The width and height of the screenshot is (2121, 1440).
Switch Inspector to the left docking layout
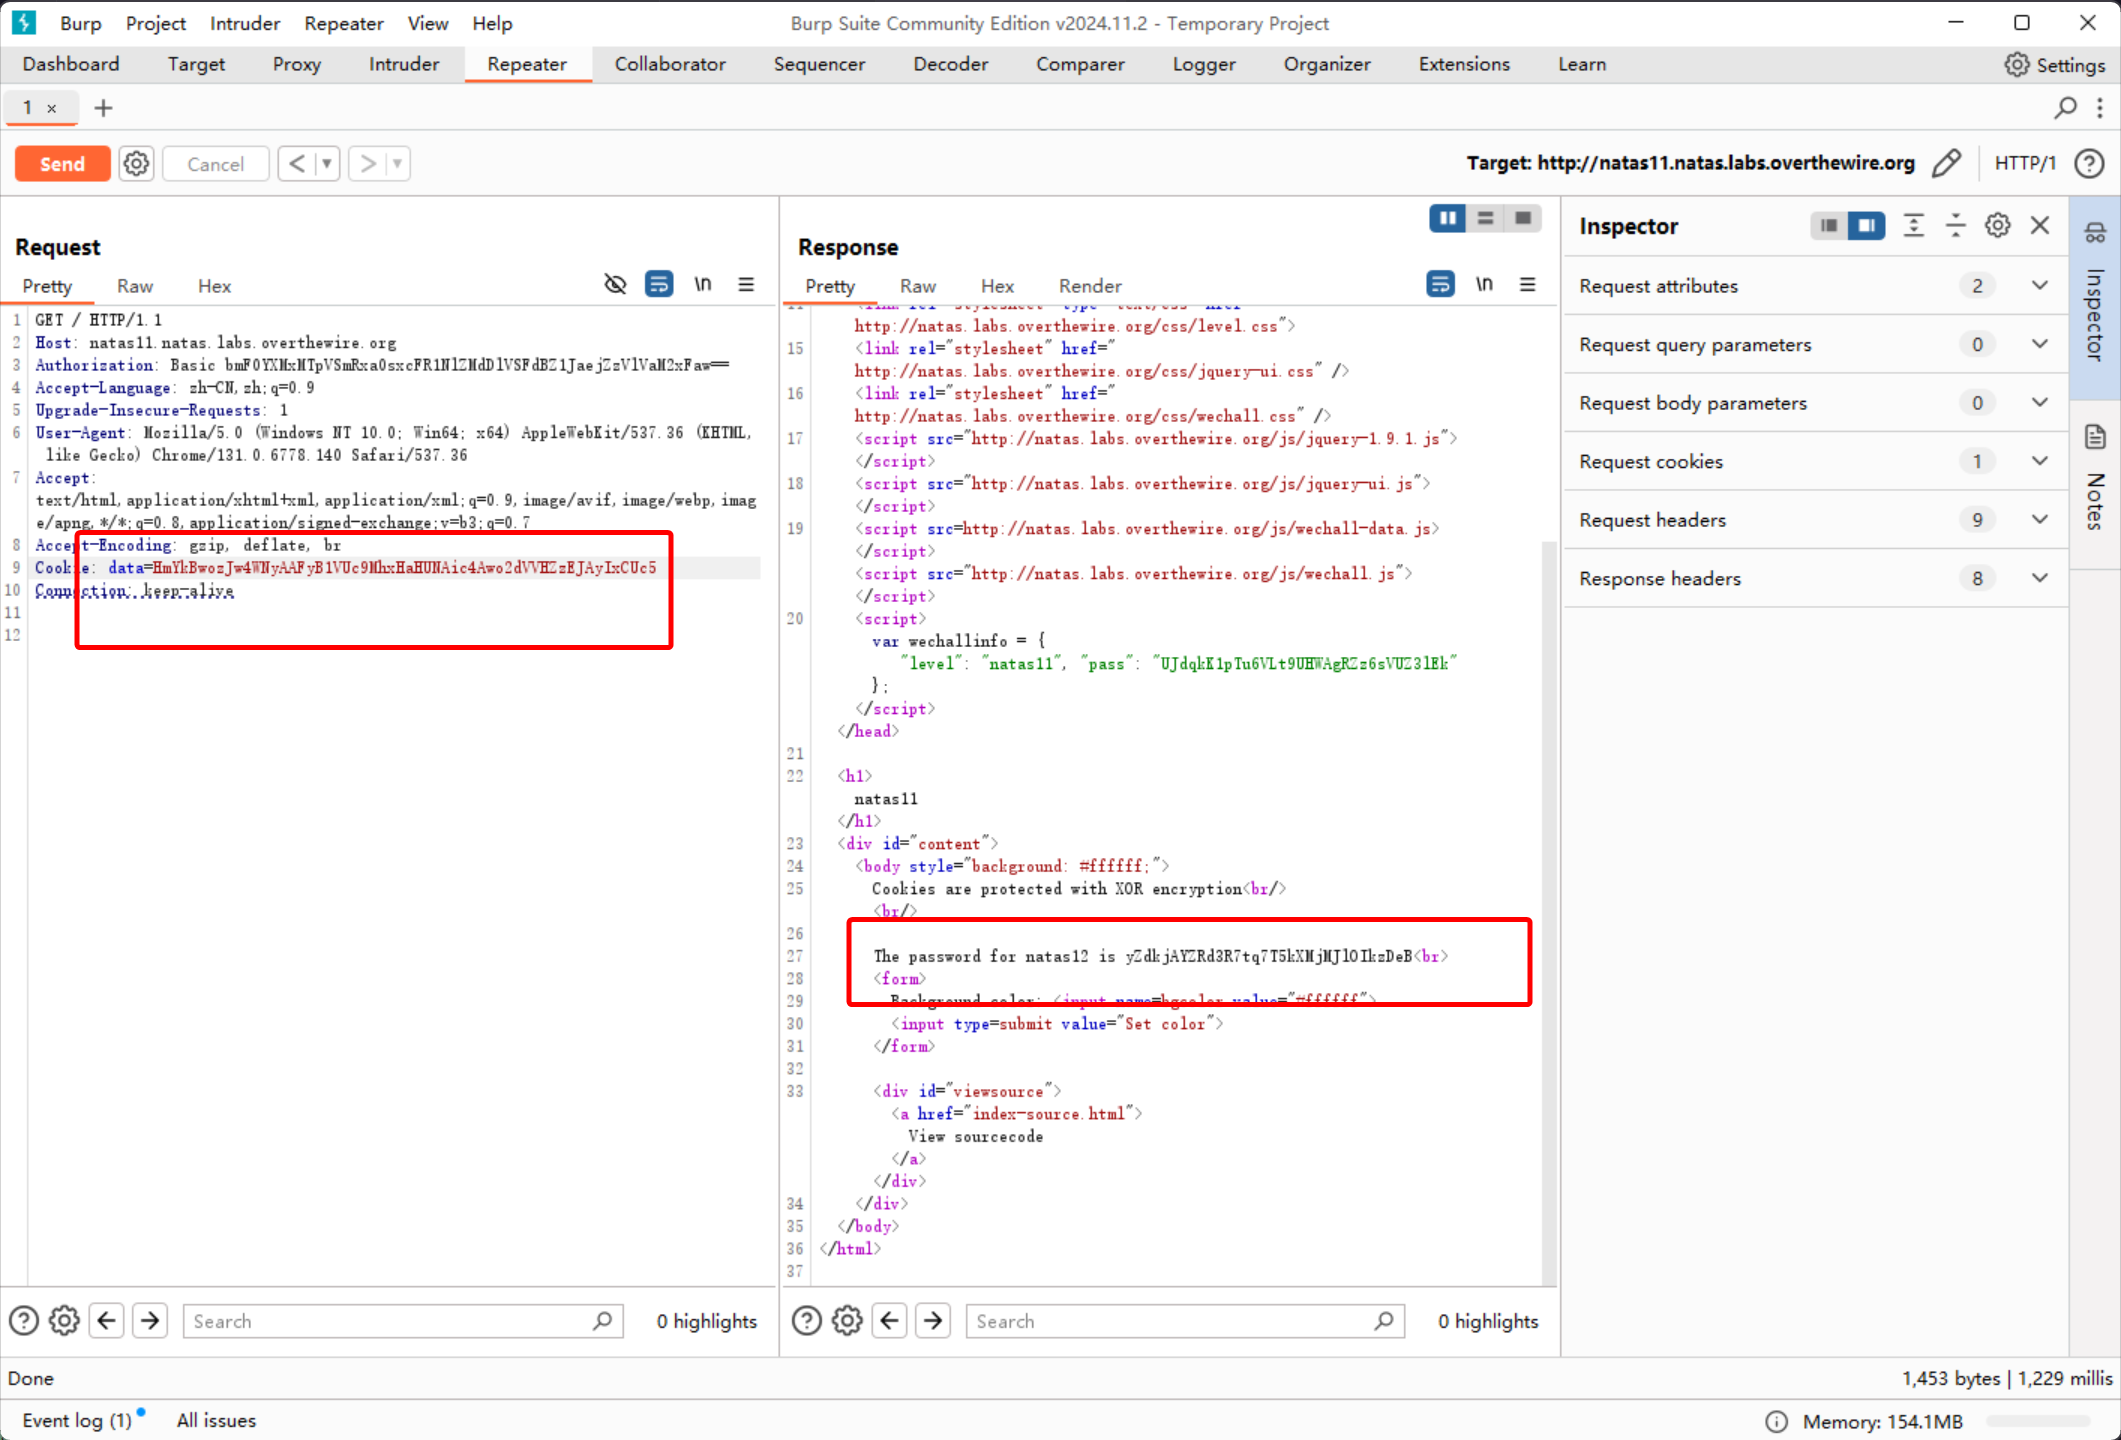click(1829, 226)
